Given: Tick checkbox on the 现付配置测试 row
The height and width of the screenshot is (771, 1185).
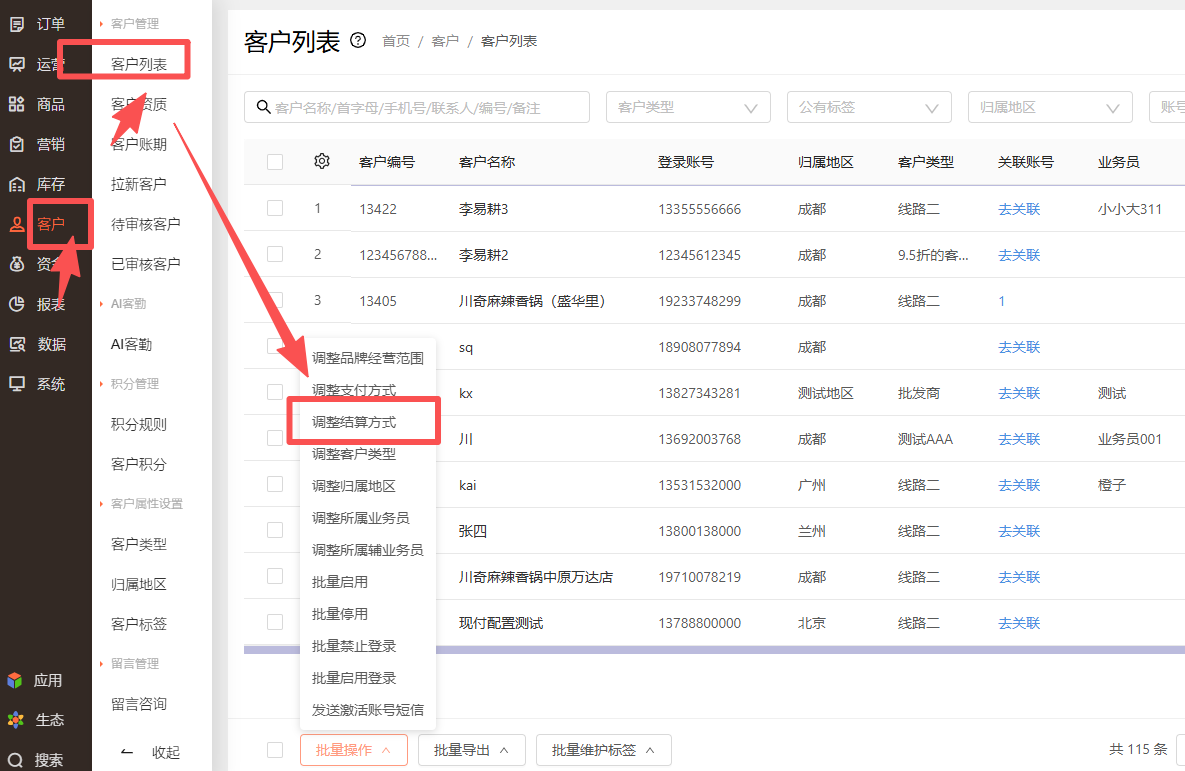Looking at the screenshot, I should pyautogui.click(x=275, y=622).
